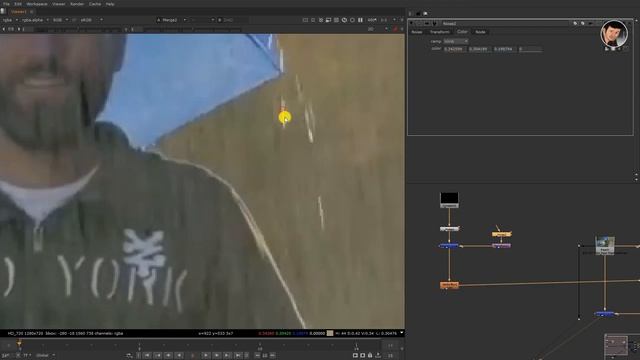Click the play backward button
Screen dimensions: 640x360
[179, 356]
